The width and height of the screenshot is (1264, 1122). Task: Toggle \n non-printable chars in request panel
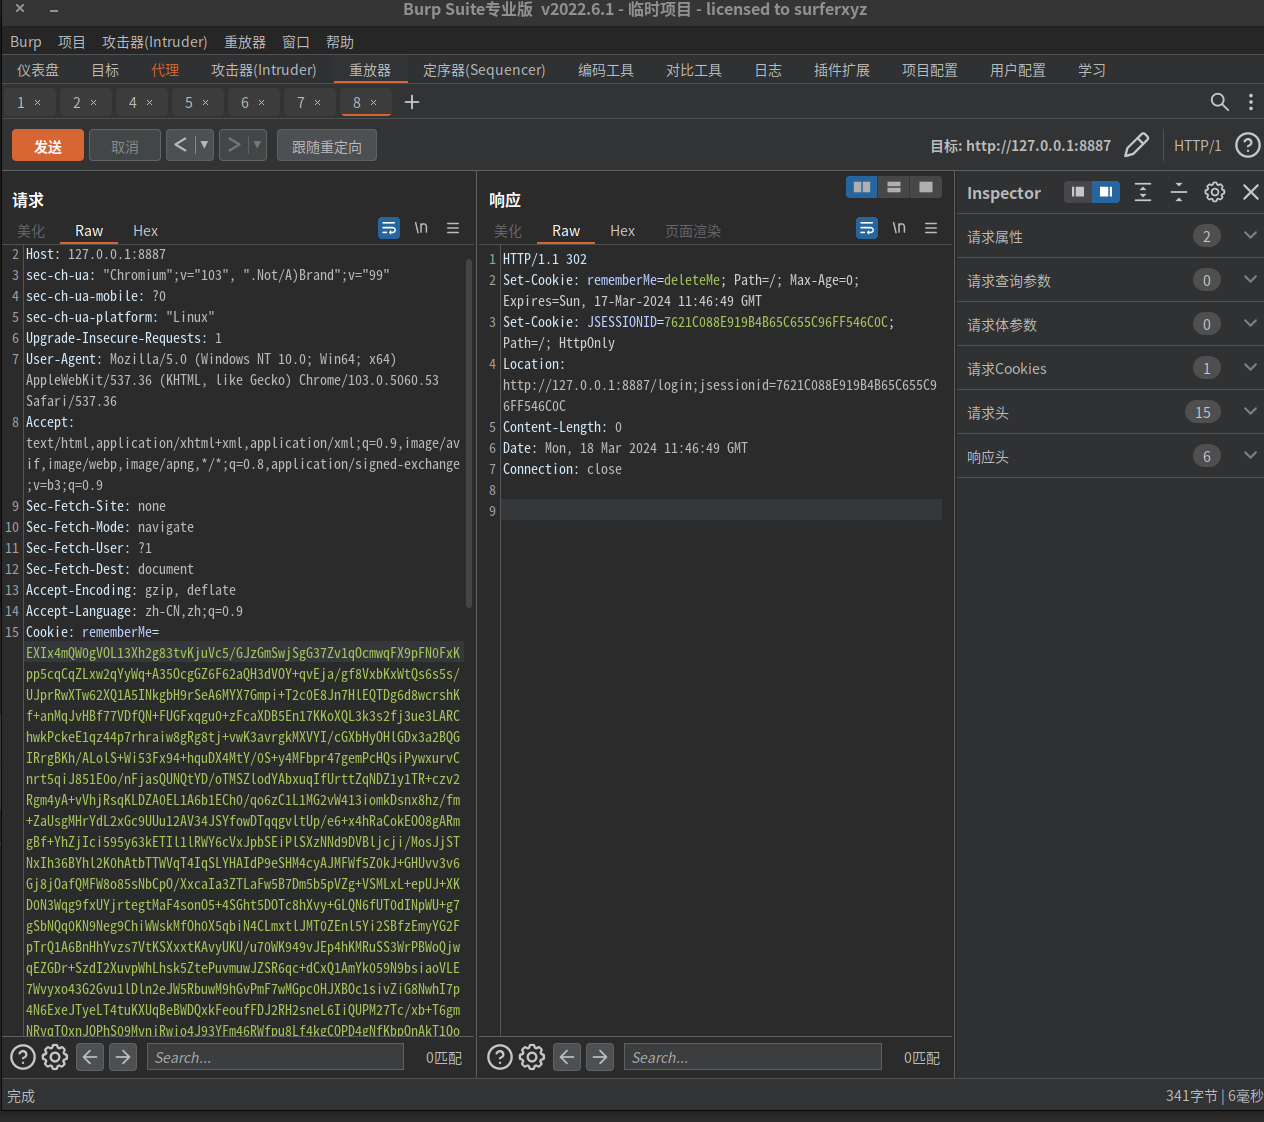tap(421, 228)
